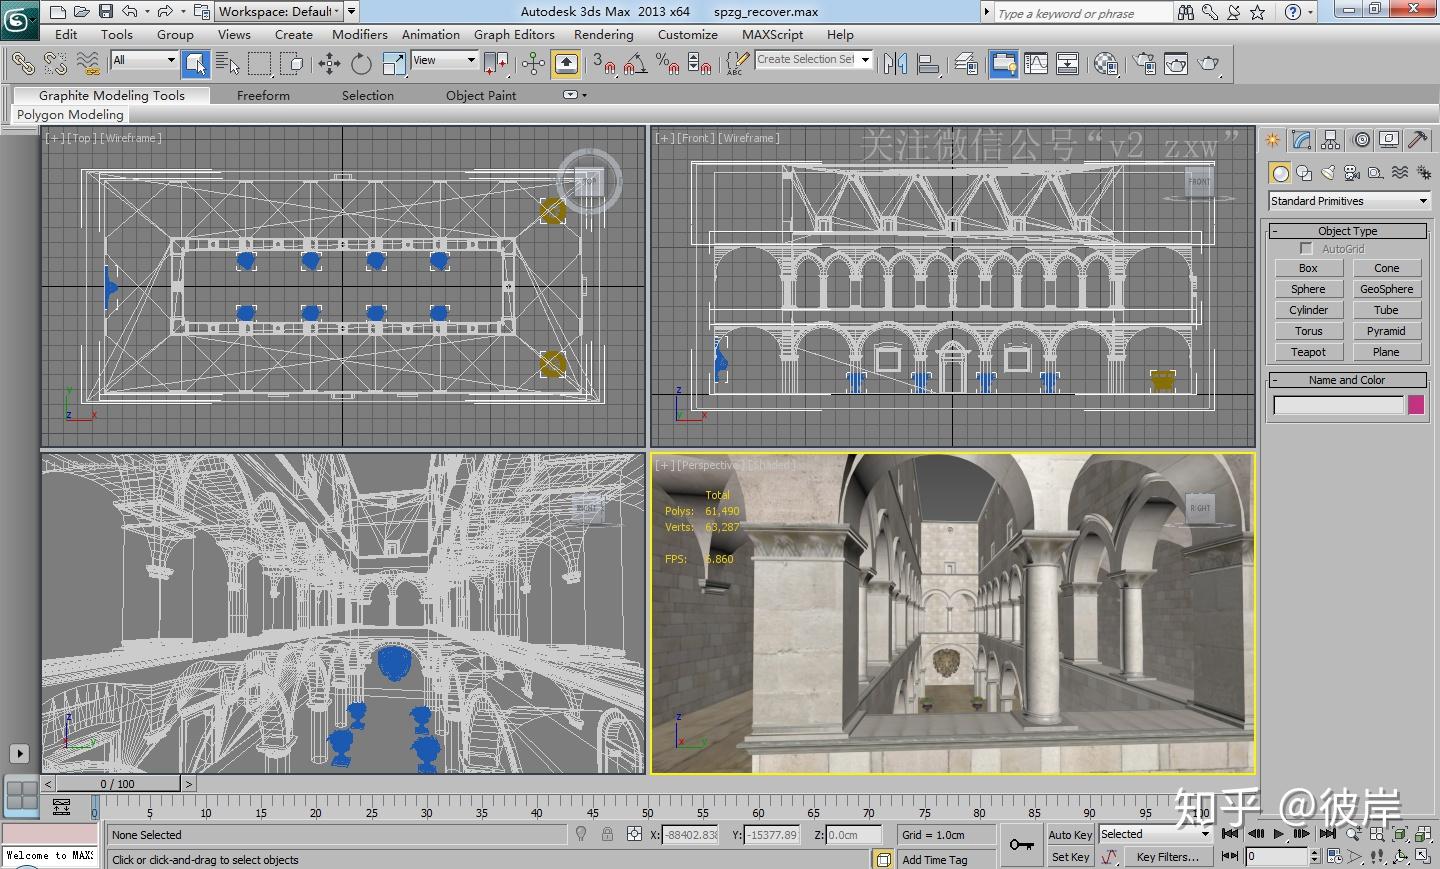The image size is (1440, 869).
Task: Select the Move tool in main toolbar
Action: click(329, 65)
